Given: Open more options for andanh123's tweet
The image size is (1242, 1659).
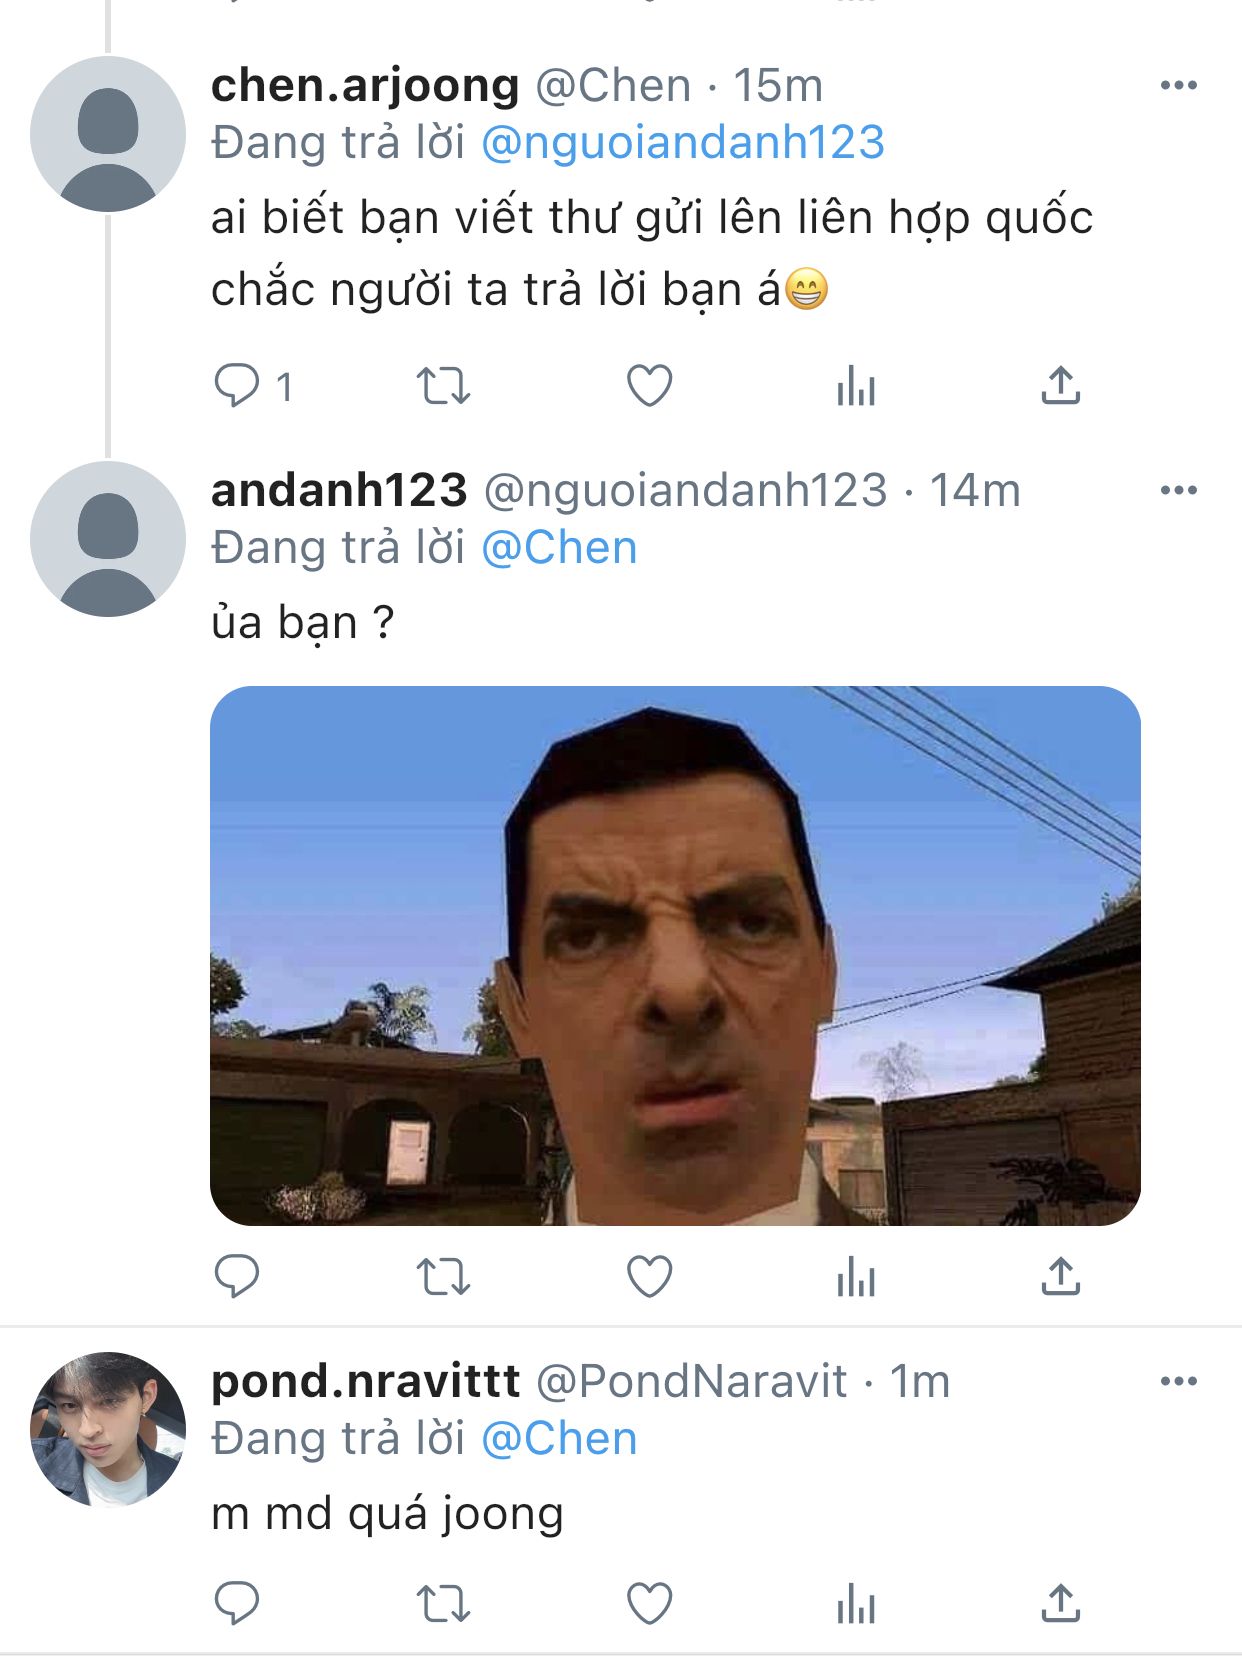Looking at the screenshot, I should pos(1179,490).
